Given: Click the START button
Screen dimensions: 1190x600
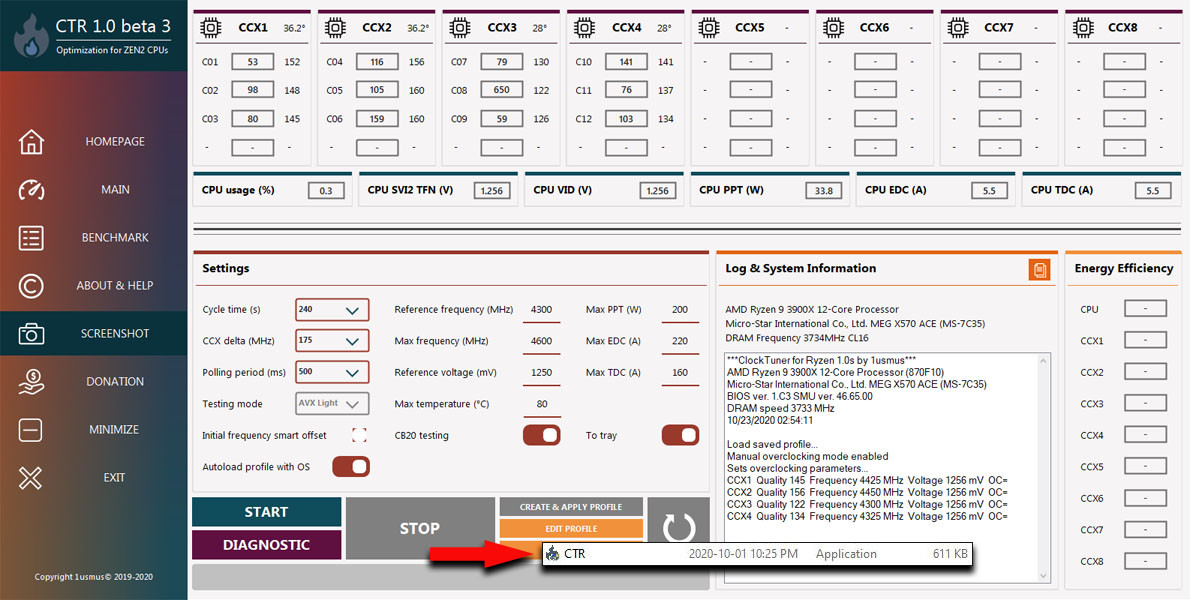Looking at the screenshot, I should [x=266, y=512].
